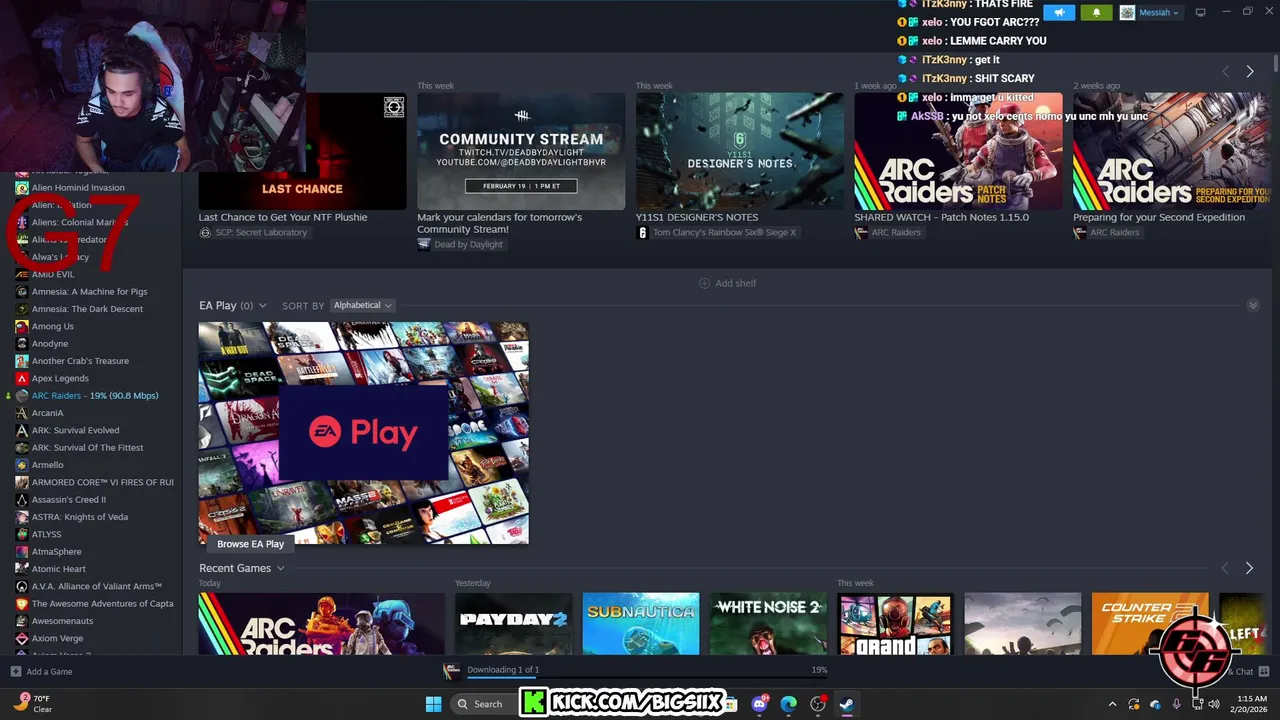Select Amnesia: A Machine for Pigs

(x=91, y=291)
